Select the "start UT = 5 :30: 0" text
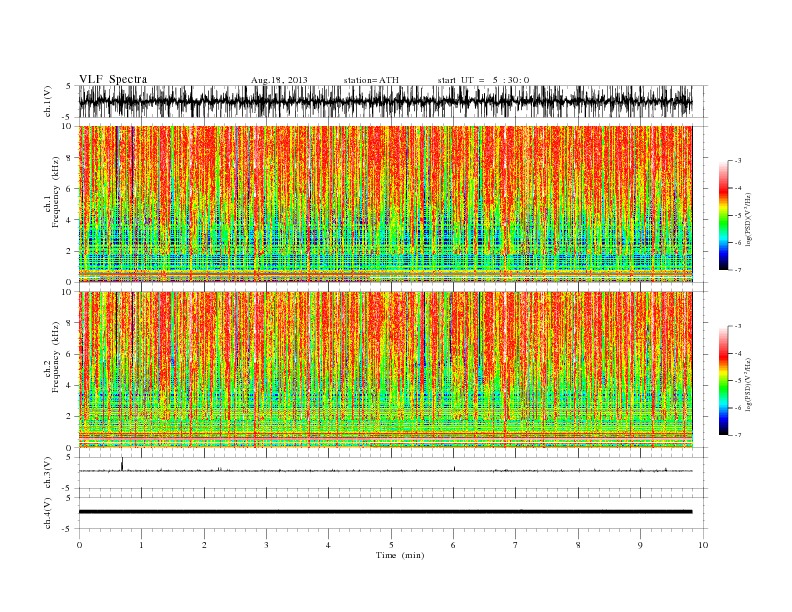Image resolution: width=792 pixels, height=612 pixels. click(x=483, y=80)
